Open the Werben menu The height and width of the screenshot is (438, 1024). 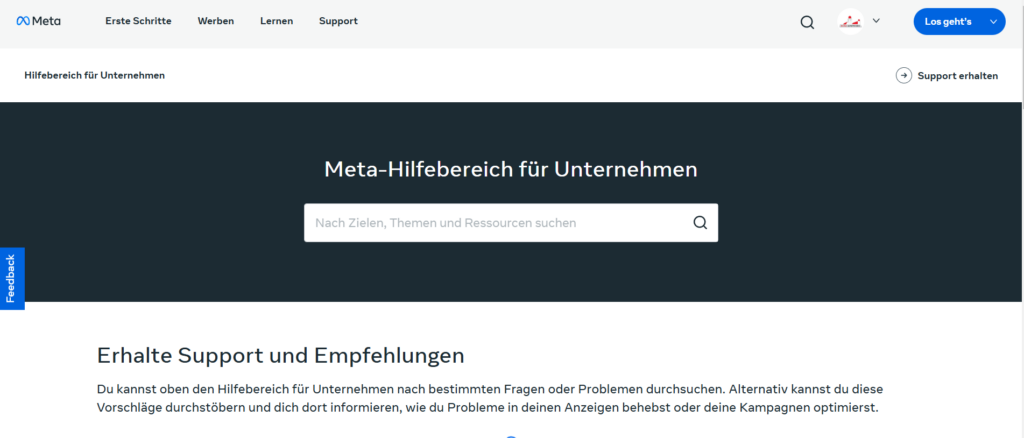coord(216,21)
